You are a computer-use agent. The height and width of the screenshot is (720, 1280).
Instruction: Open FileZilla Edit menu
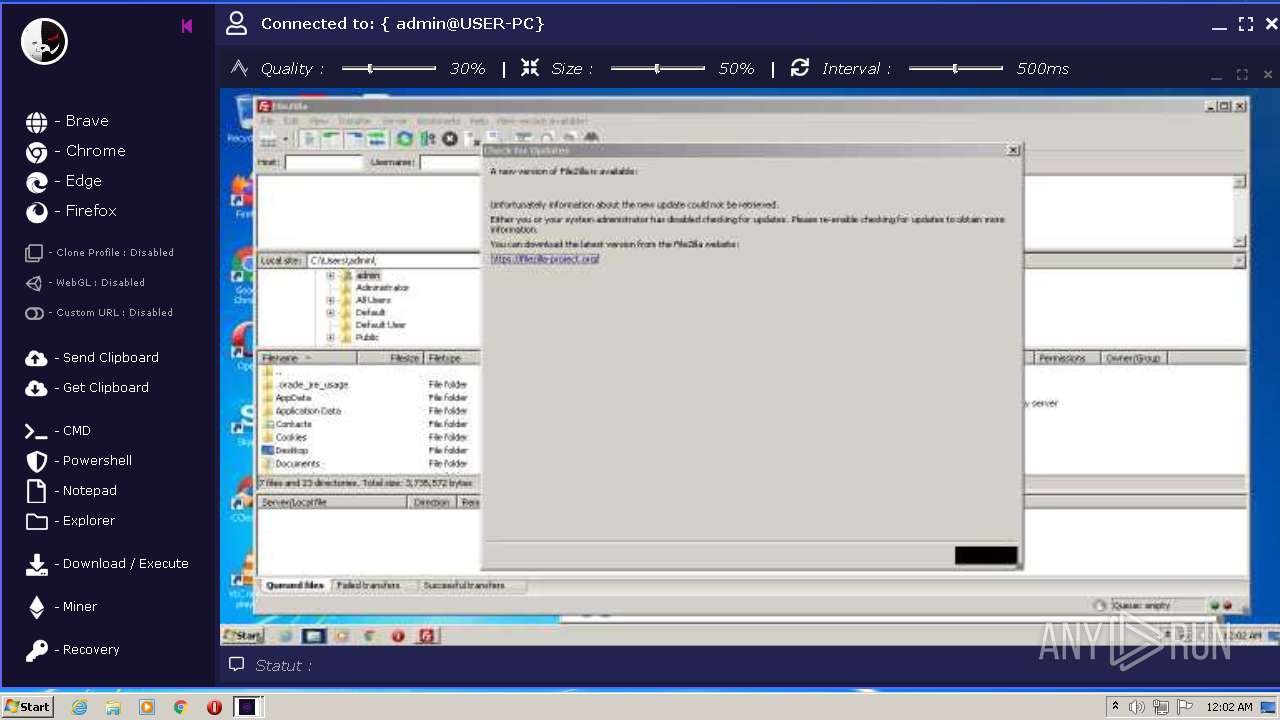coord(292,121)
